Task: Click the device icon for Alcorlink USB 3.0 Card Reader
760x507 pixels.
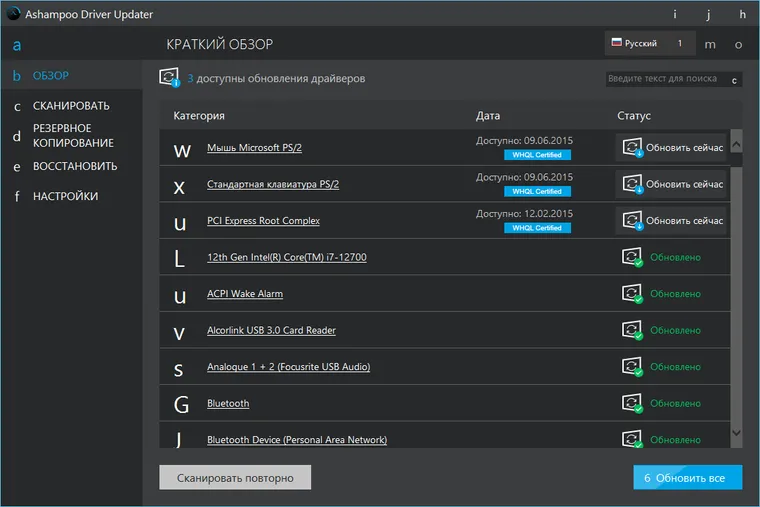Action: pos(179,334)
